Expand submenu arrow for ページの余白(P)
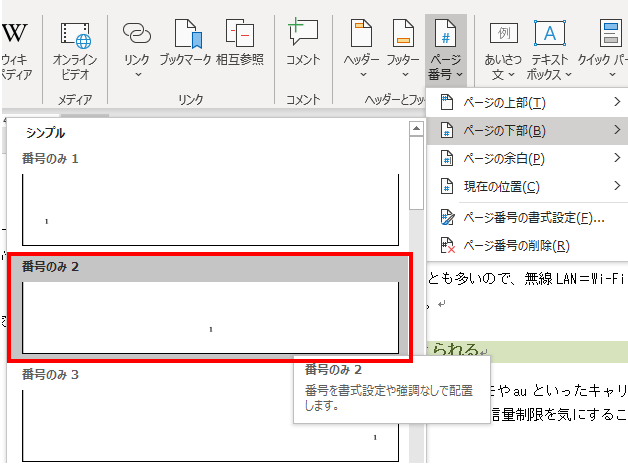The width and height of the screenshot is (628, 469). click(x=617, y=158)
